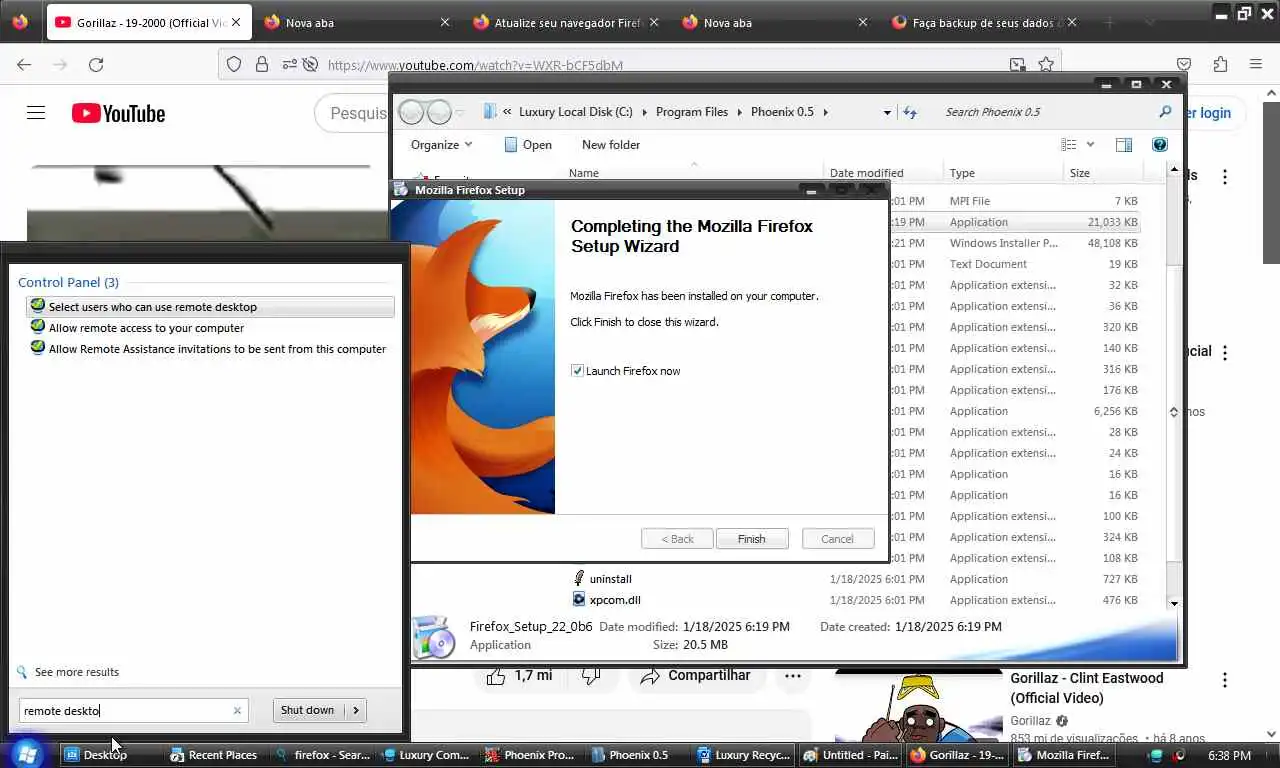Open the Firefox extensions puzzle icon
This screenshot has height=768, width=1280.
click(1220, 64)
